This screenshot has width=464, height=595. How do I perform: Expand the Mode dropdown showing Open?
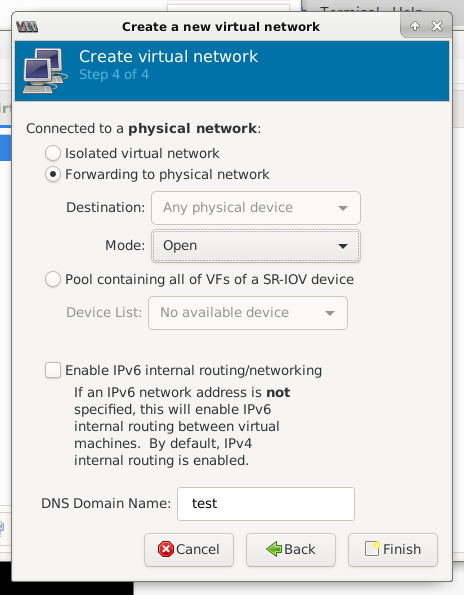click(x=256, y=246)
